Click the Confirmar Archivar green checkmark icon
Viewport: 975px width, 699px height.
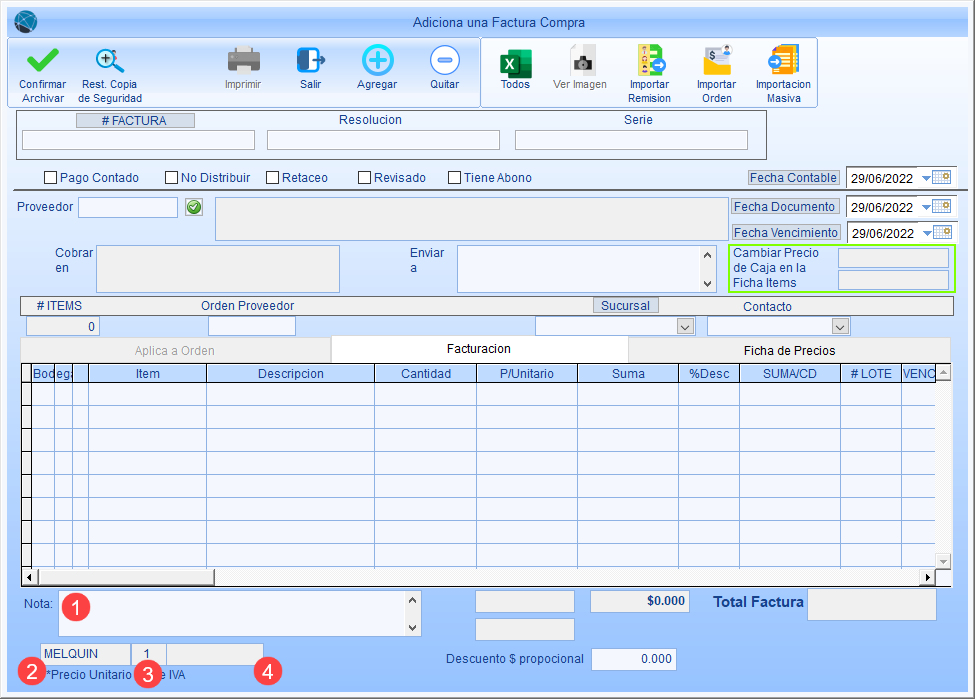(x=43, y=60)
